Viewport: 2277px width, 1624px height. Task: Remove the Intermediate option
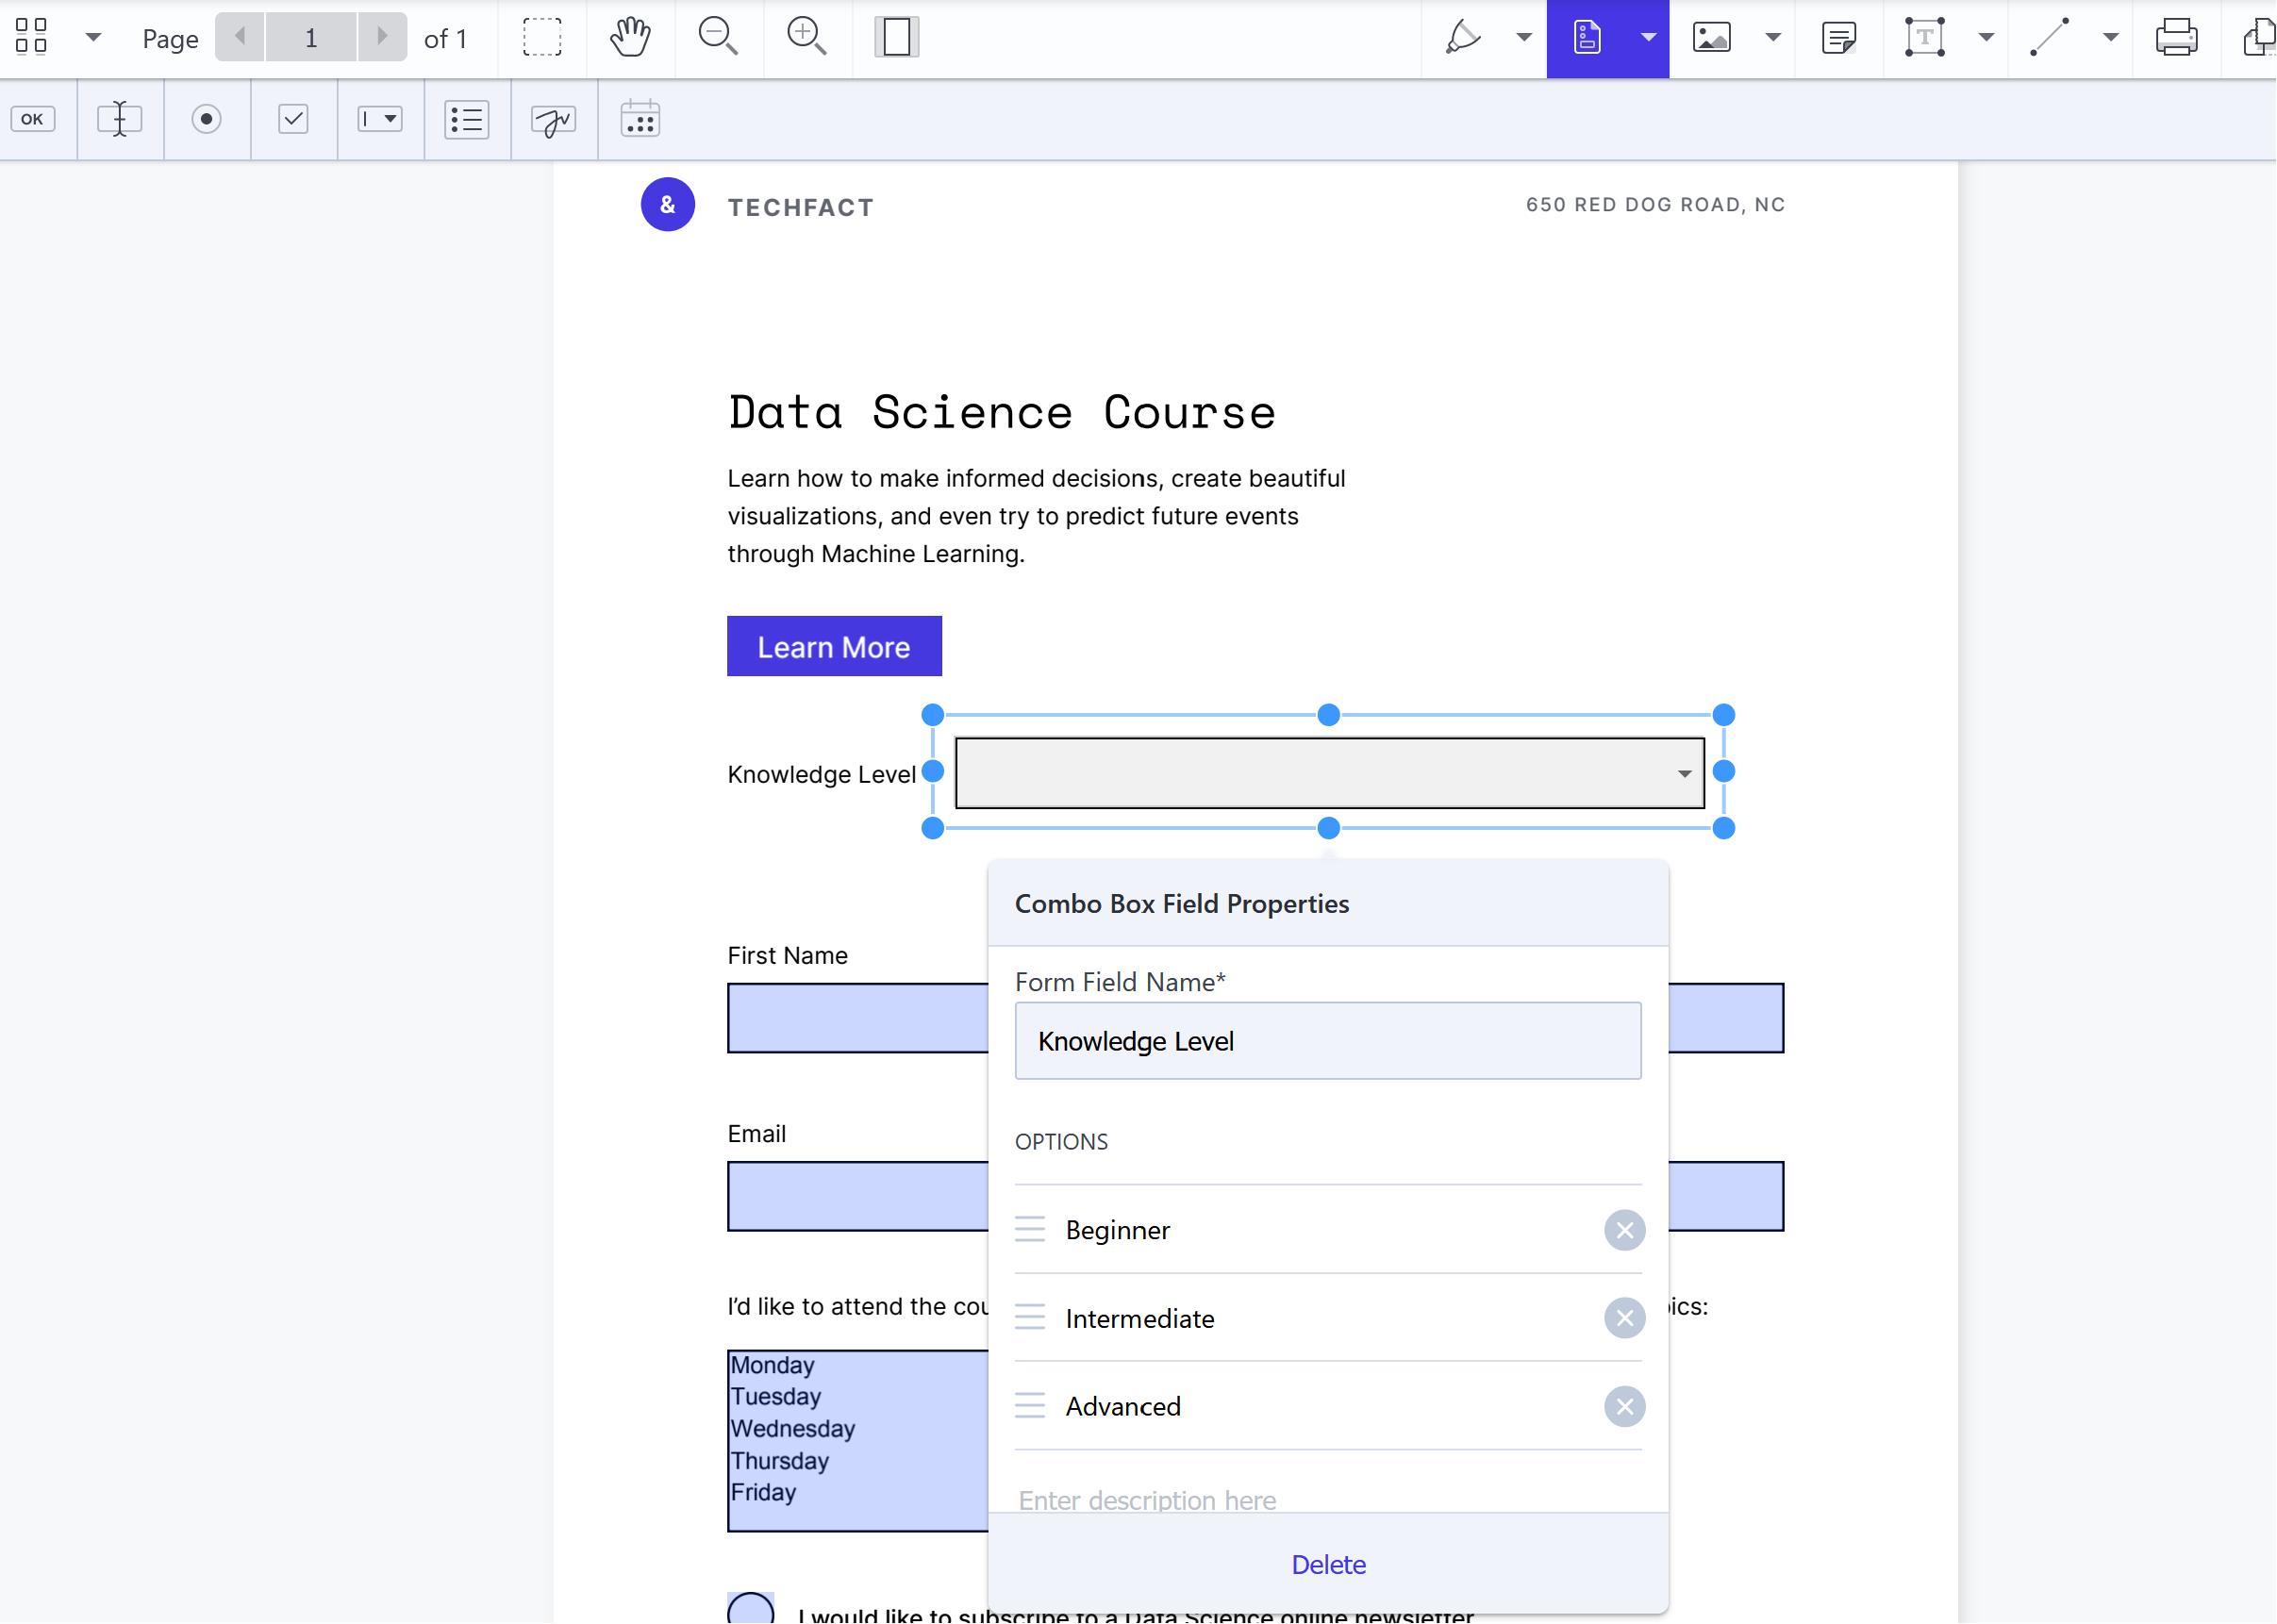pos(1624,1318)
